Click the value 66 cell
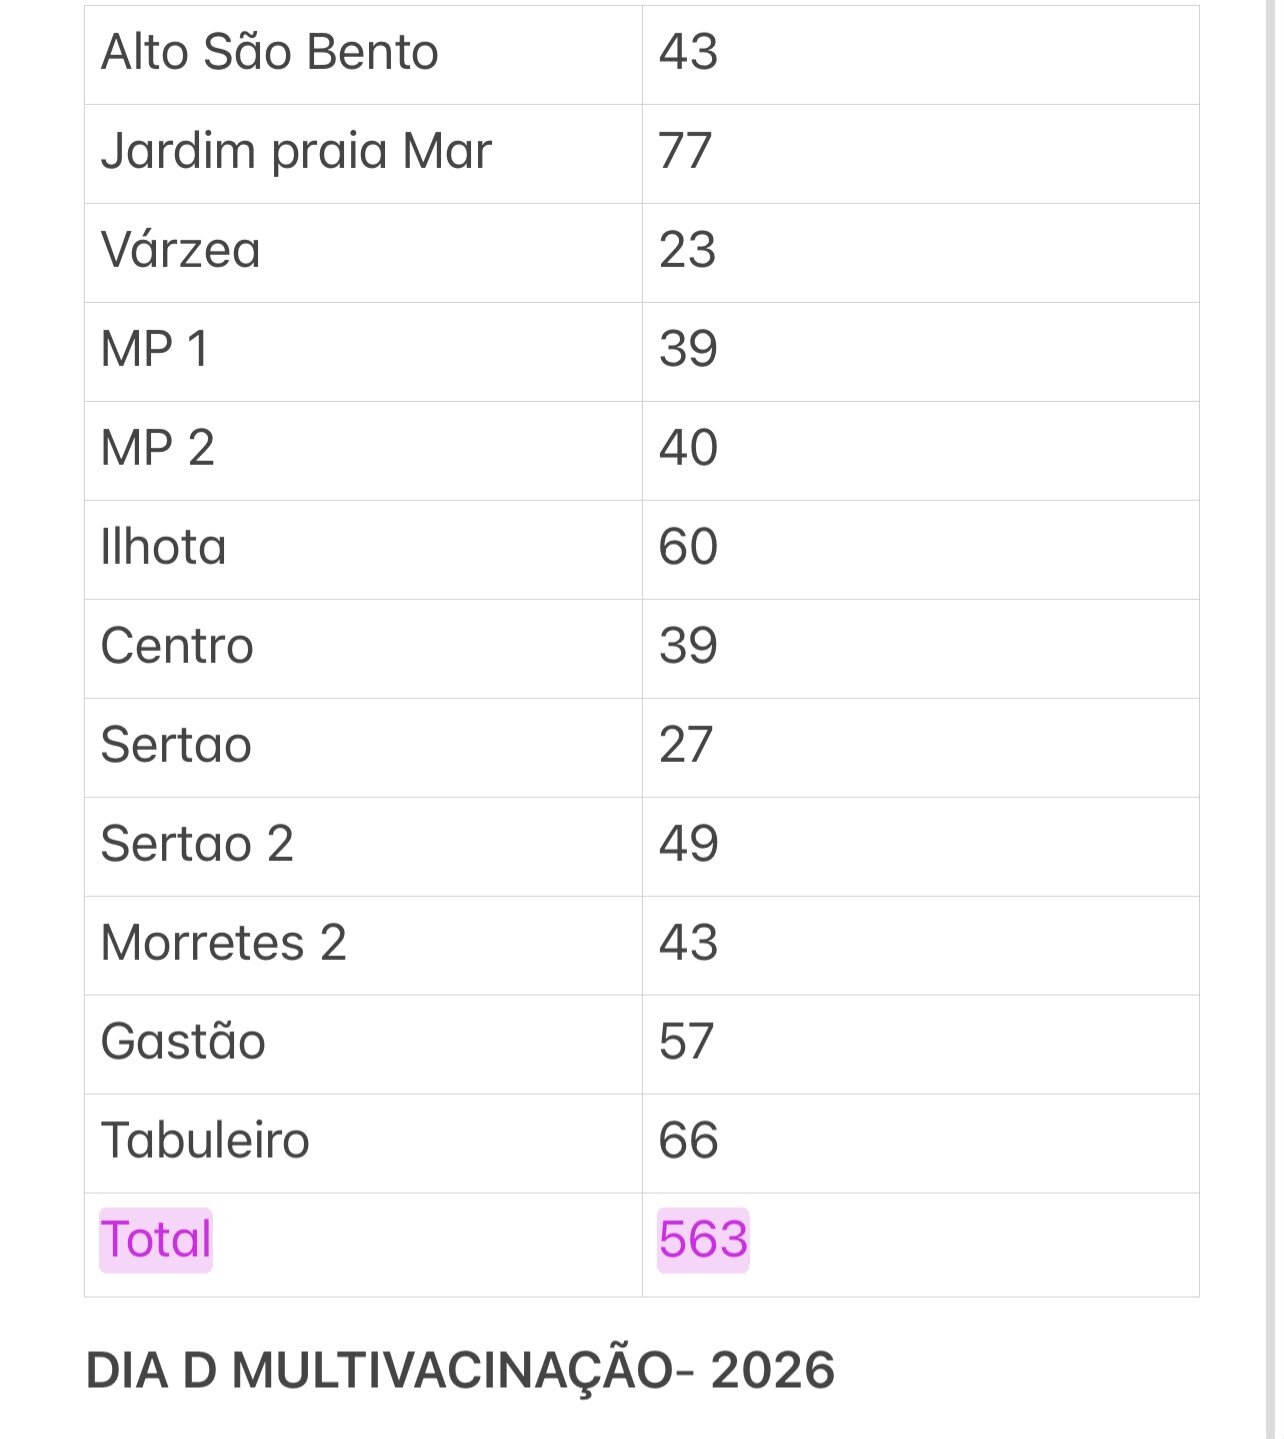The image size is (1284, 1439). coord(921,1144)
